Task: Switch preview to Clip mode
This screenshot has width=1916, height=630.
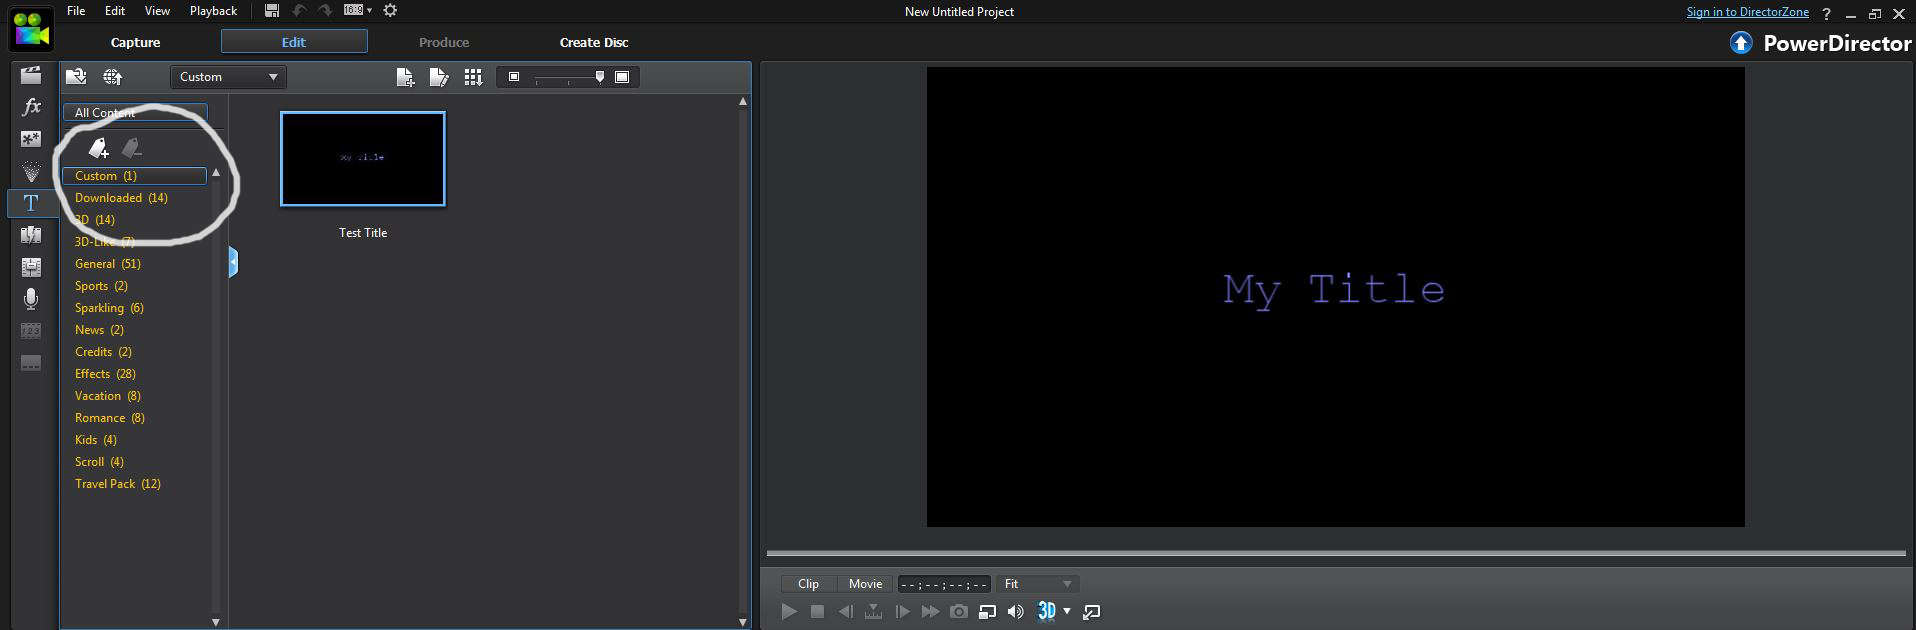Action: tap(808, 584)
